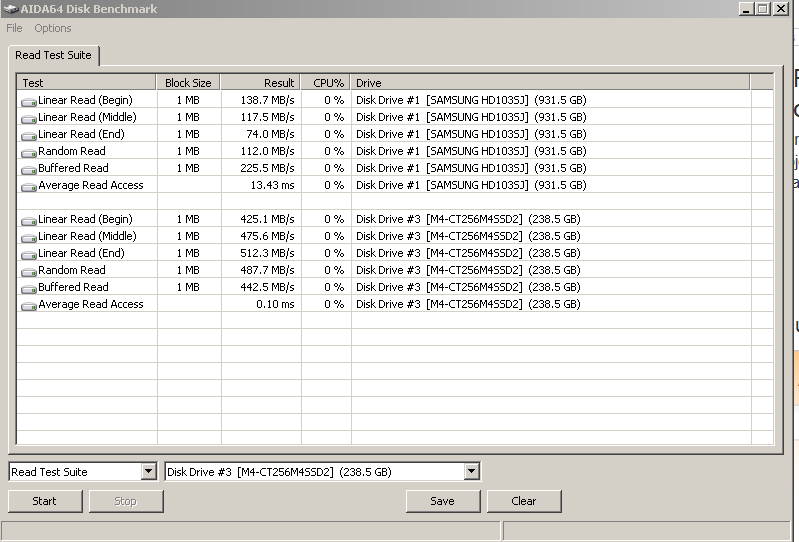Click disk icon of M4-CT256M4SSD2 Linear Read (End) row
The width and height of the screenshot is (799, 542).
[x=29, y=255]
